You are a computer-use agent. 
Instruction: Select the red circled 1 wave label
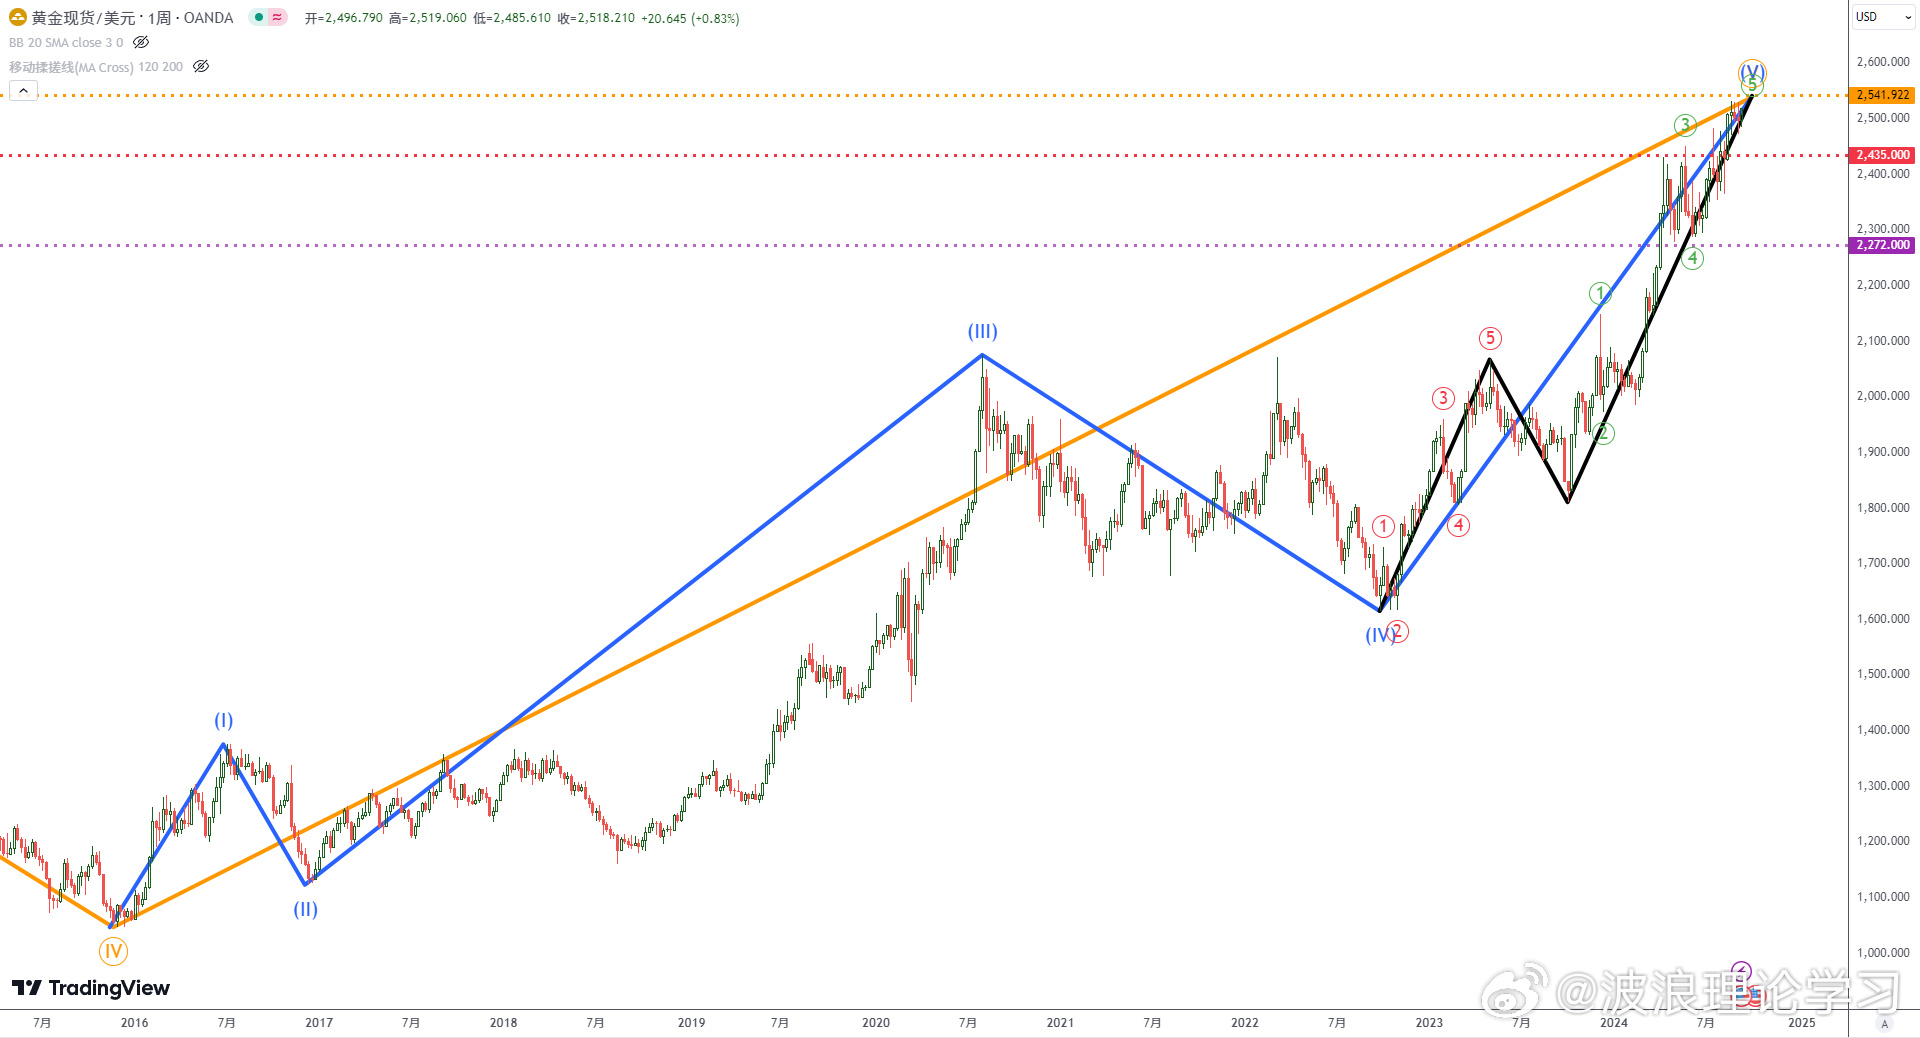(1383, 526)
